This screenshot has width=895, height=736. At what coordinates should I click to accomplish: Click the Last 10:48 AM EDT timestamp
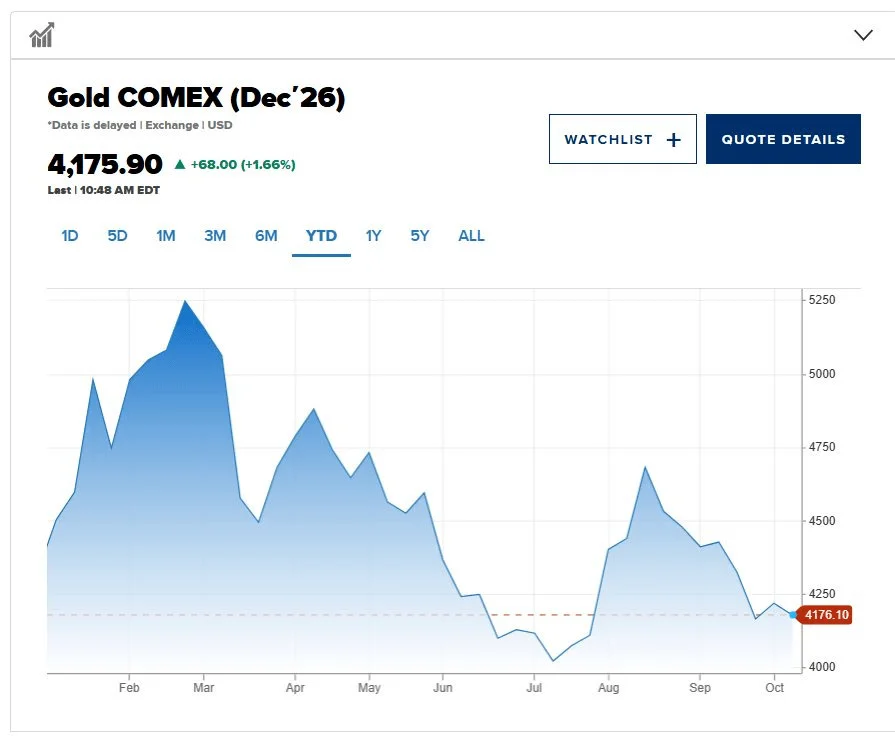click(x=104, y=190)
